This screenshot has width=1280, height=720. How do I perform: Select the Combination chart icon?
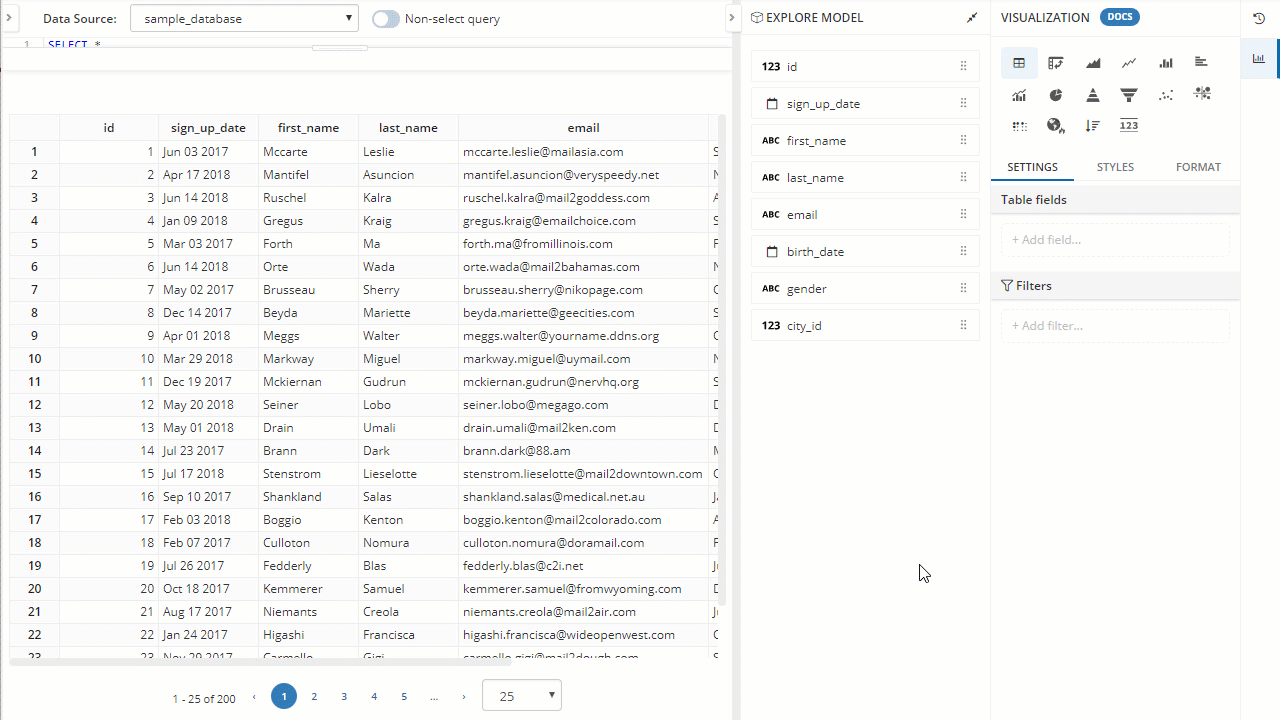click(x=1019, y=95)
